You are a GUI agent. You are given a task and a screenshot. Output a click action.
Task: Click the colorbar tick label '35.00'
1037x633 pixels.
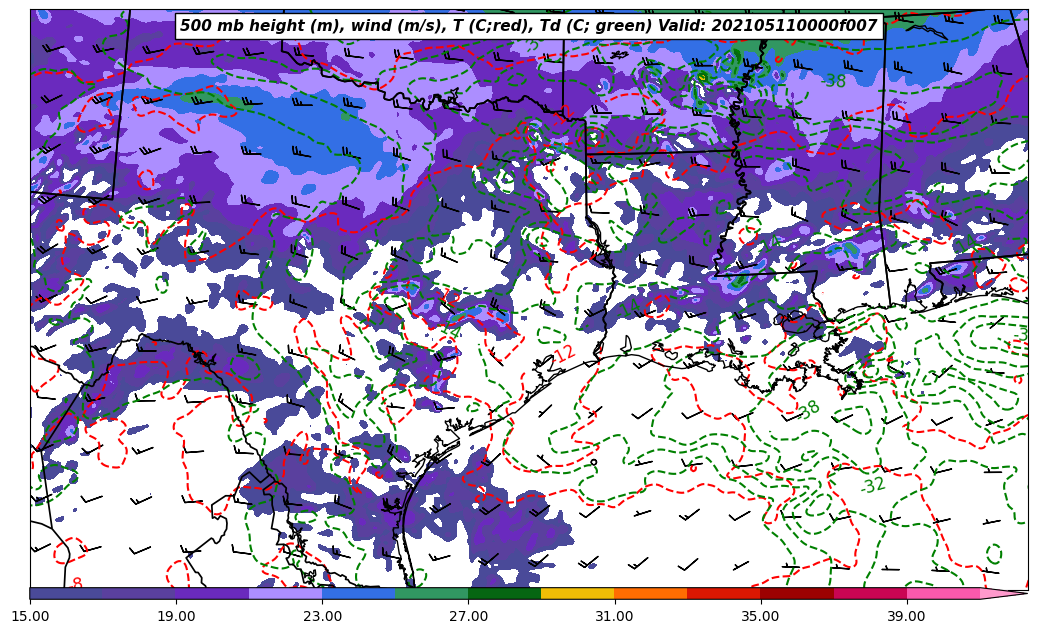[761, 616]
